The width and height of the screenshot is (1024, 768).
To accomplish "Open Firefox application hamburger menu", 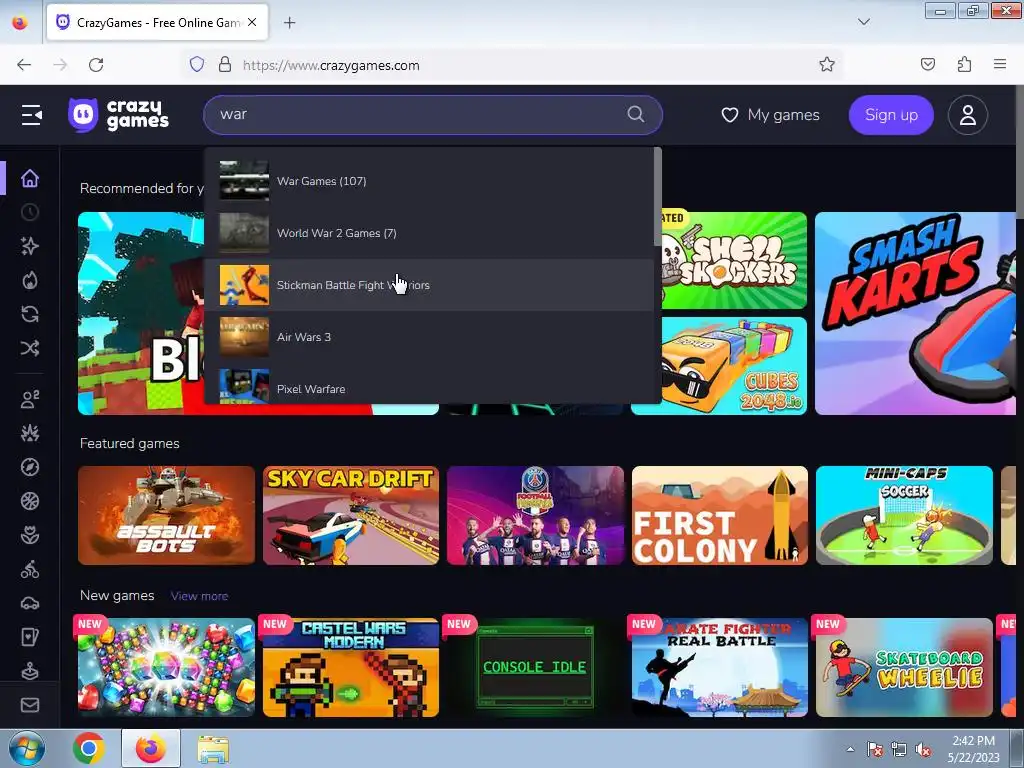I will point(1000,64).
